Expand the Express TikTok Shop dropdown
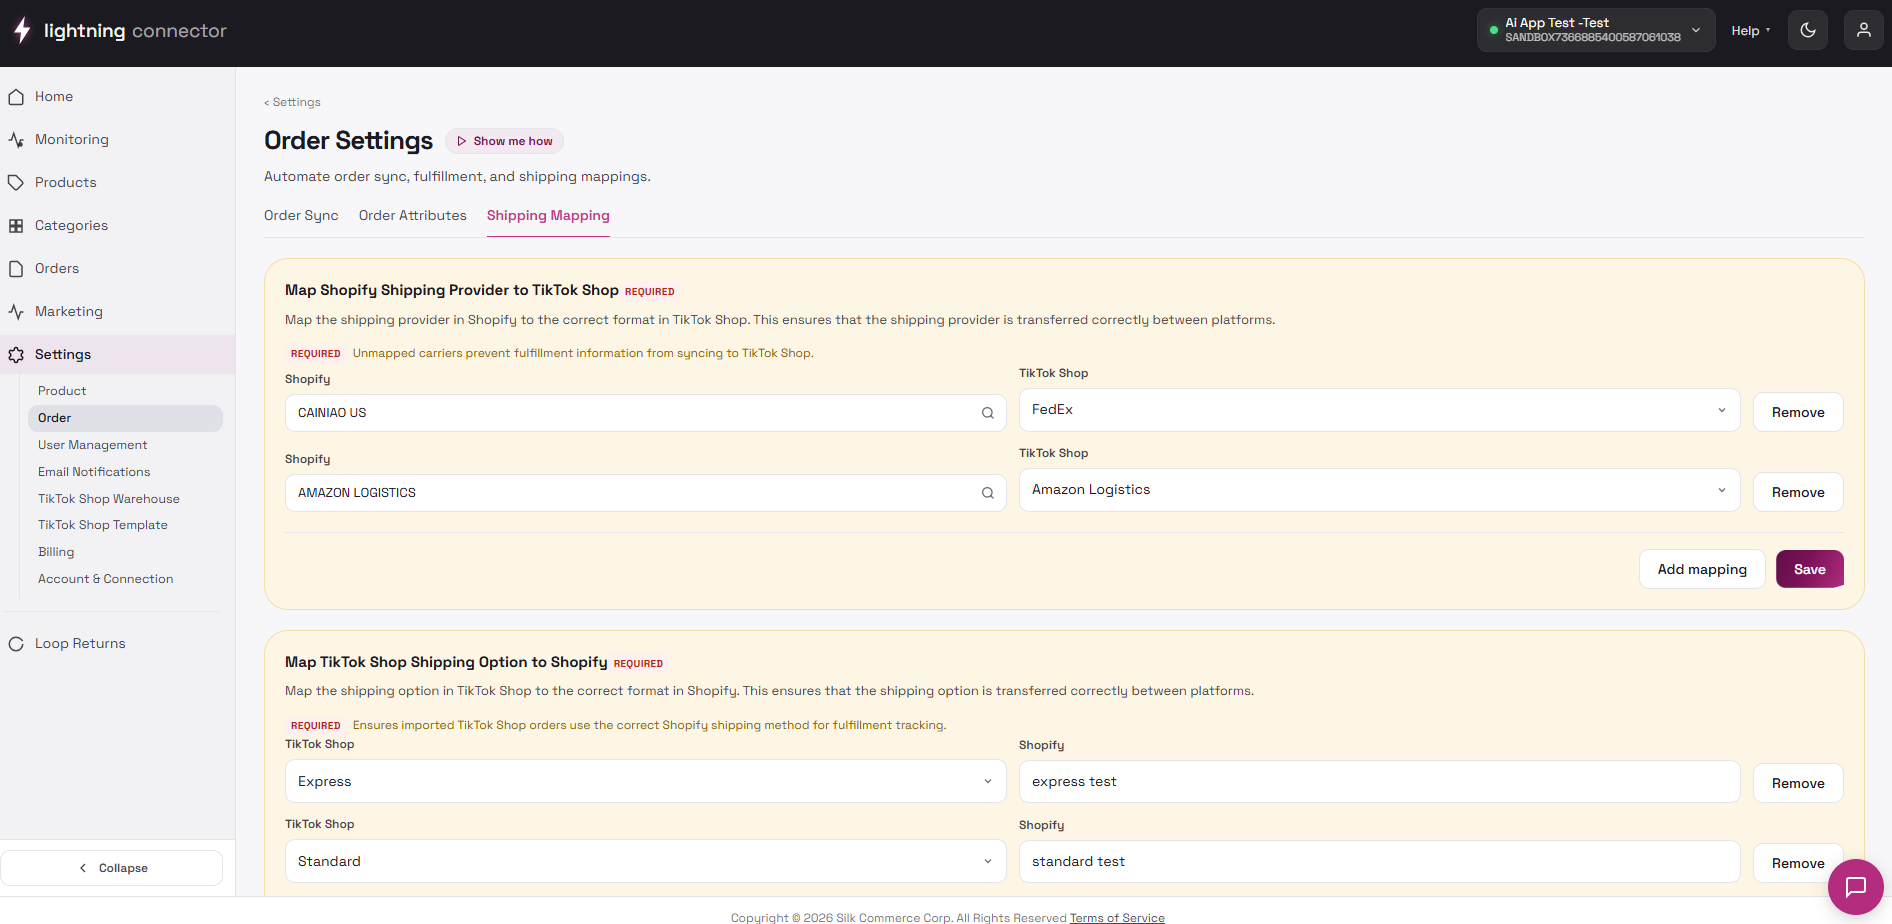 point(645,781)
